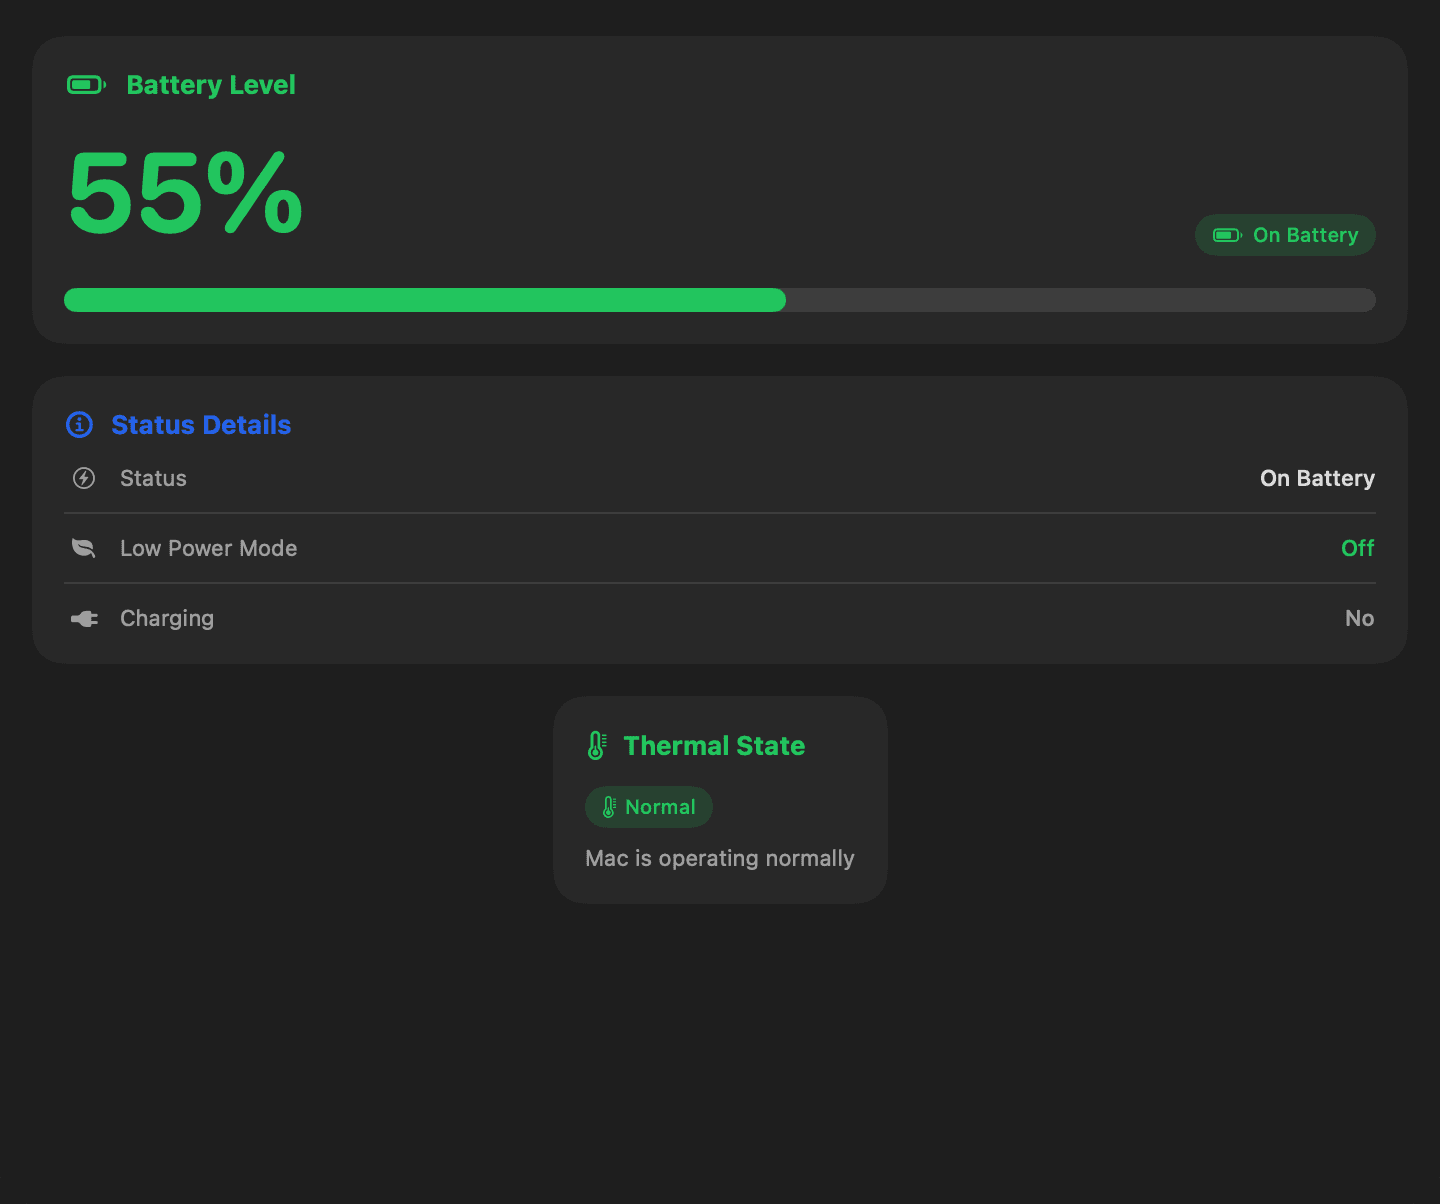1440x1204 pixels.
Task: Click the On Battery badge label
Action: (1306, 235)
